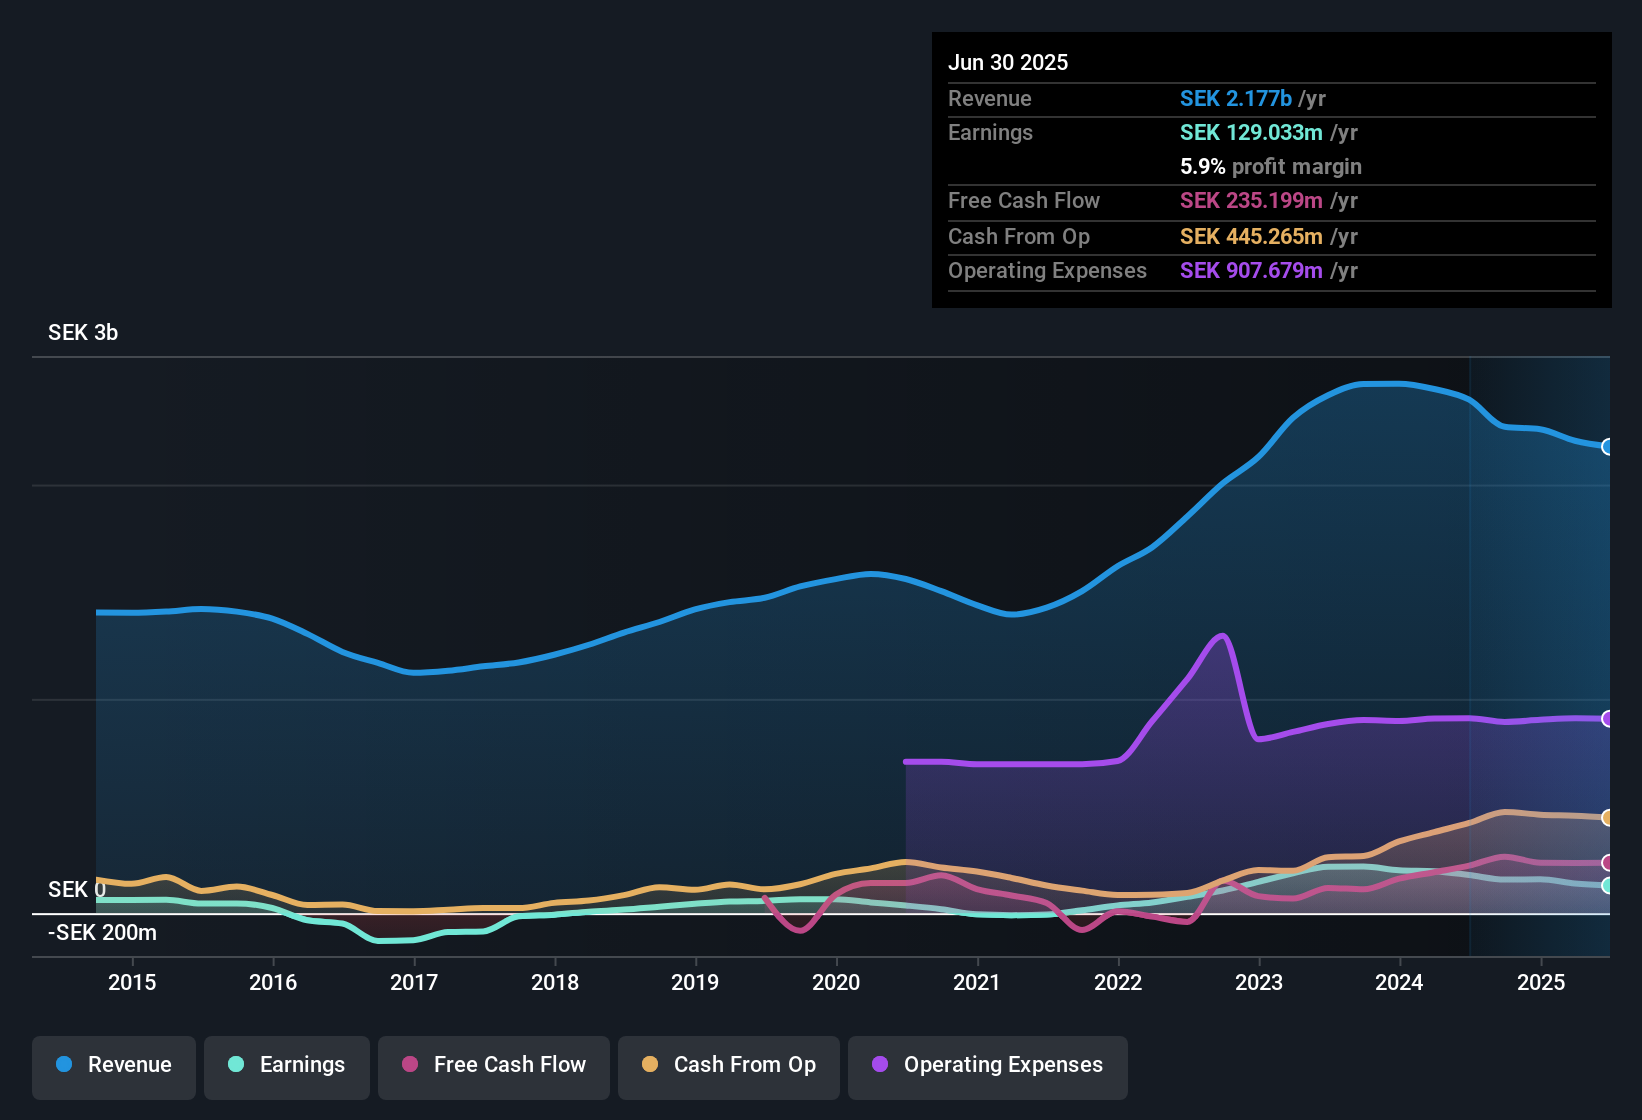Viewport: 1642px width, 1120px height.
Task: Click the orange Cash From Op dot
Action: [x=650, y=1064]
